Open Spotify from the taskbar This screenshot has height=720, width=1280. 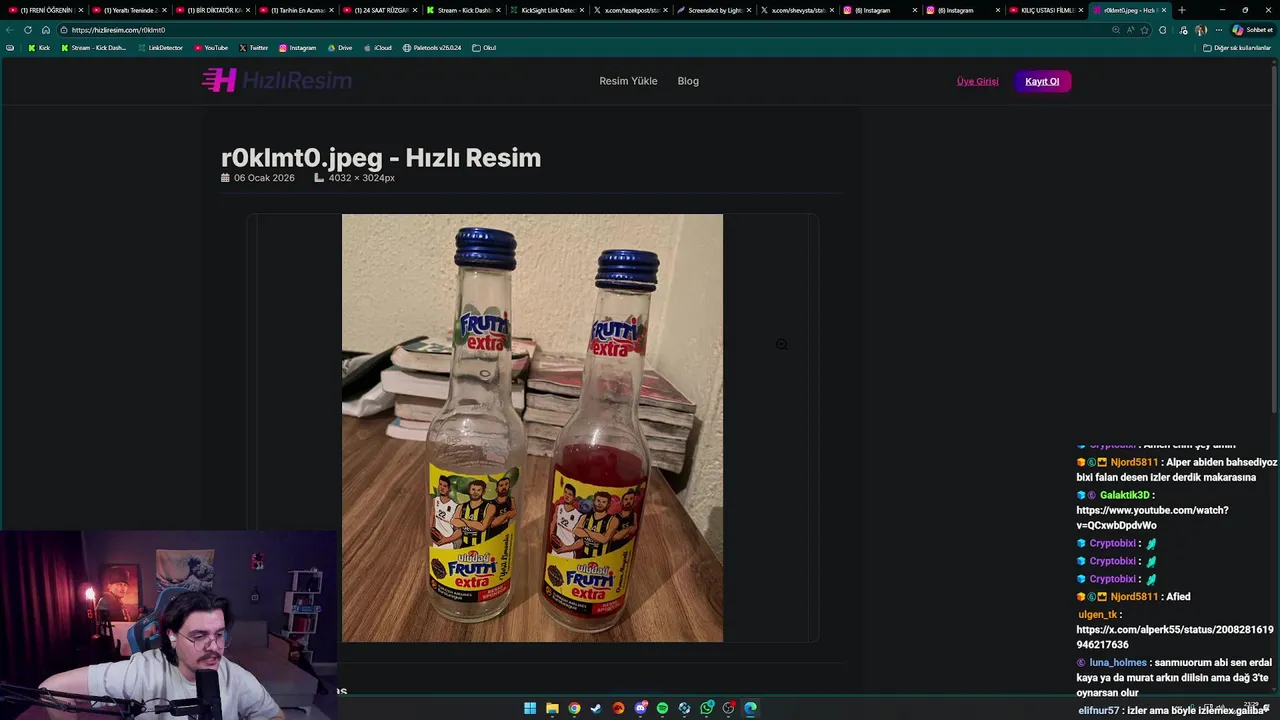[x=662, y=708]
